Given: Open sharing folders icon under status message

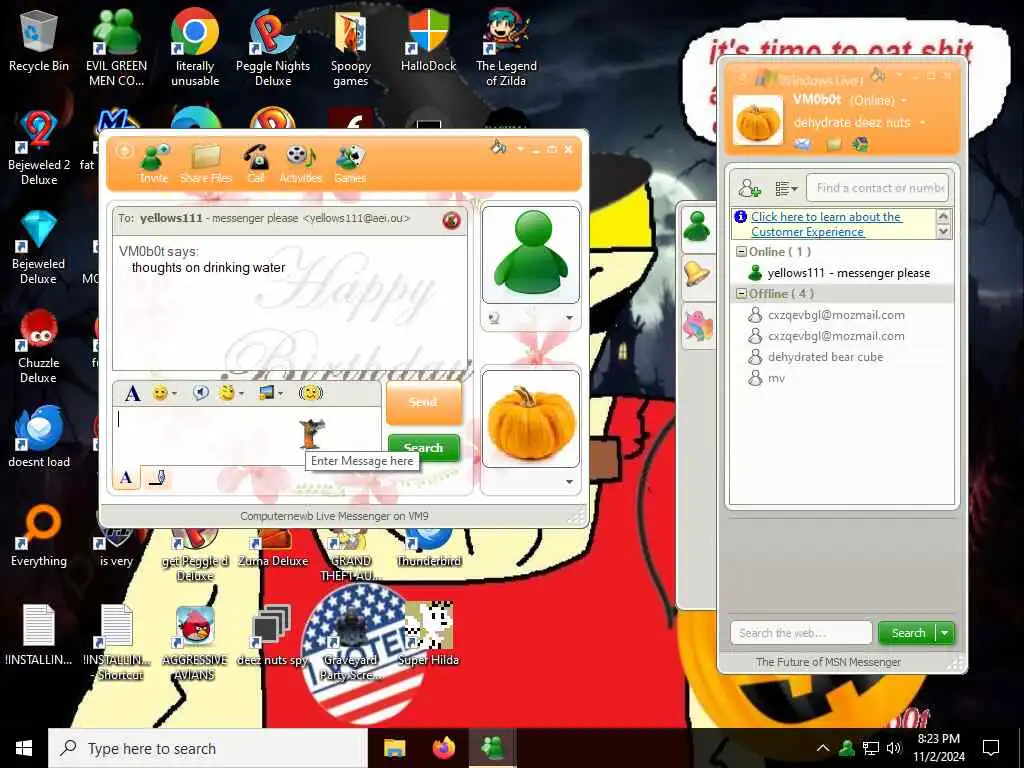Looking at the screenshot, I should point(834,144).
